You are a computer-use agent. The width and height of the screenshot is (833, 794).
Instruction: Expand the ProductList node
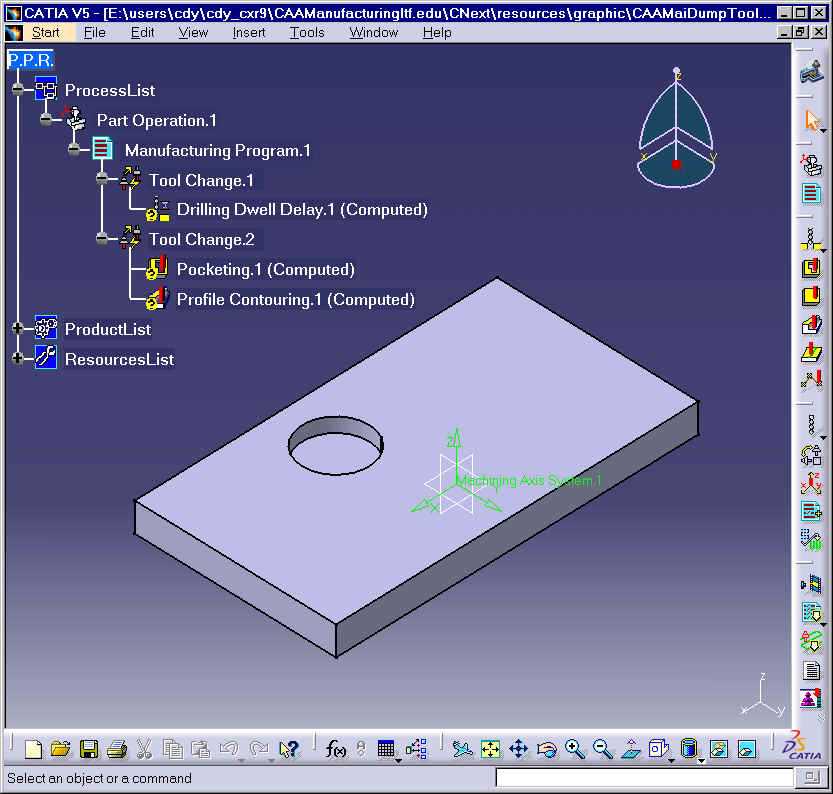[x=18, y=329]
